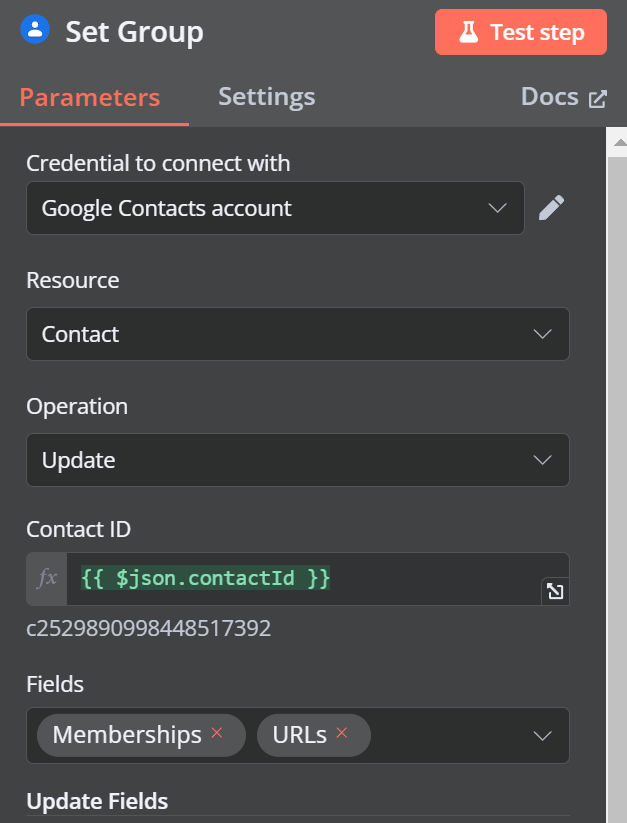Click the external link icon beside Docs
627x823 pixels.
(598, 99)
